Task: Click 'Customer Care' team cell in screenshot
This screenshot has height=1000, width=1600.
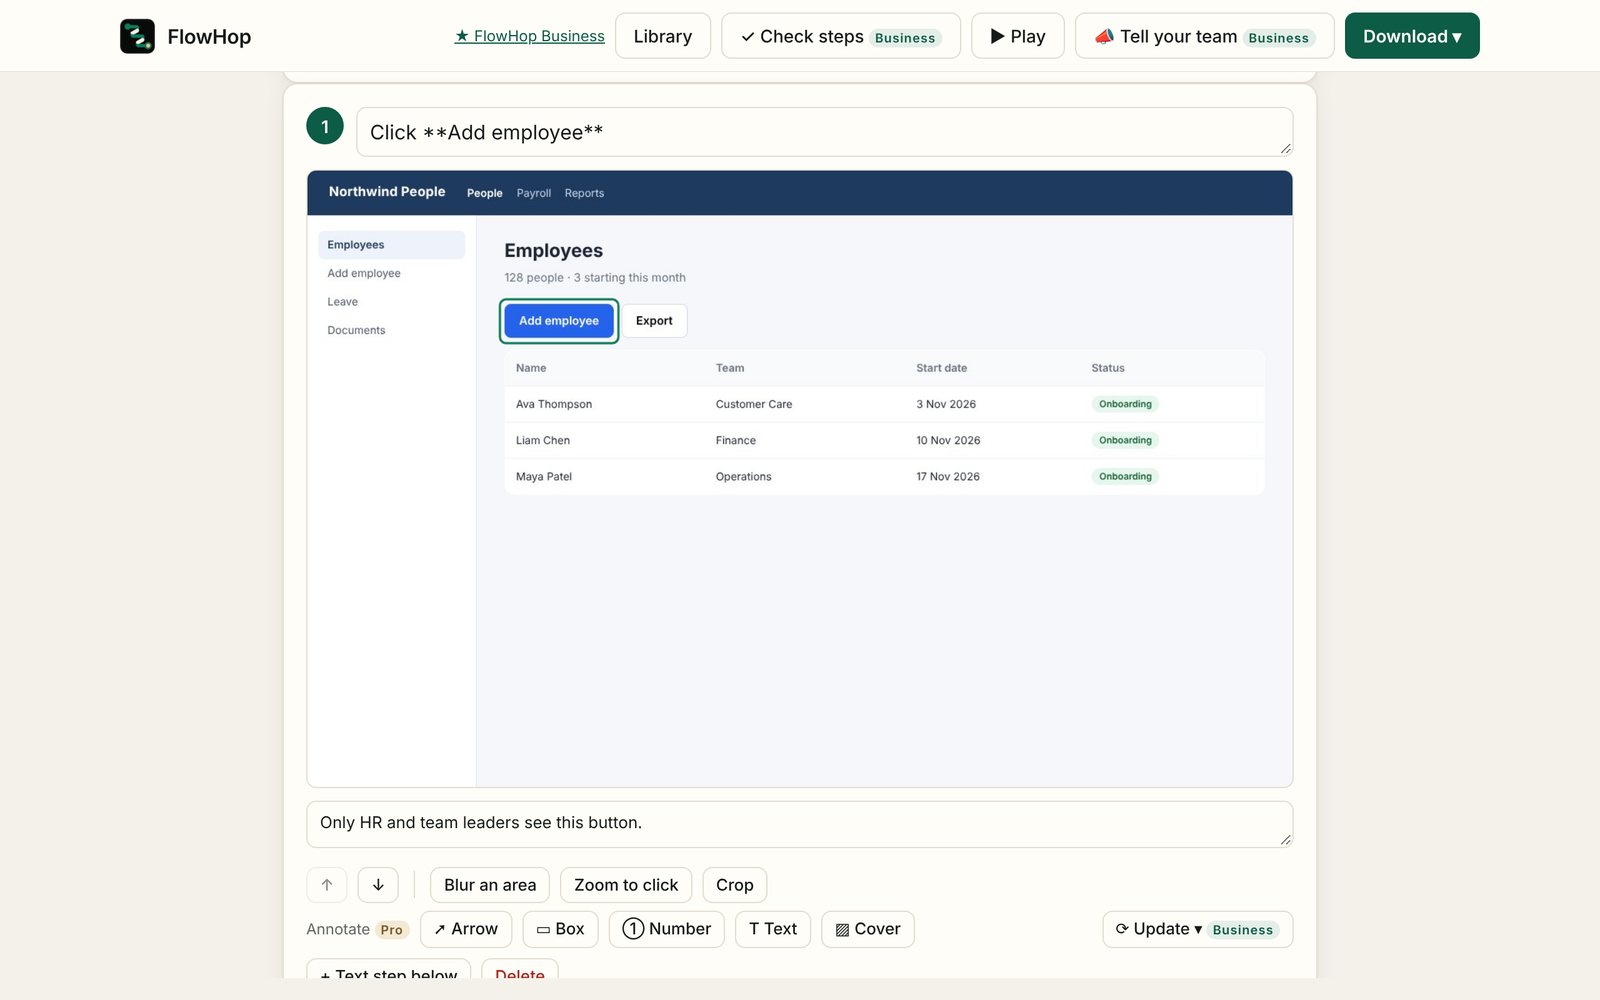Action: pyautogui.click(x=754, y=404)
